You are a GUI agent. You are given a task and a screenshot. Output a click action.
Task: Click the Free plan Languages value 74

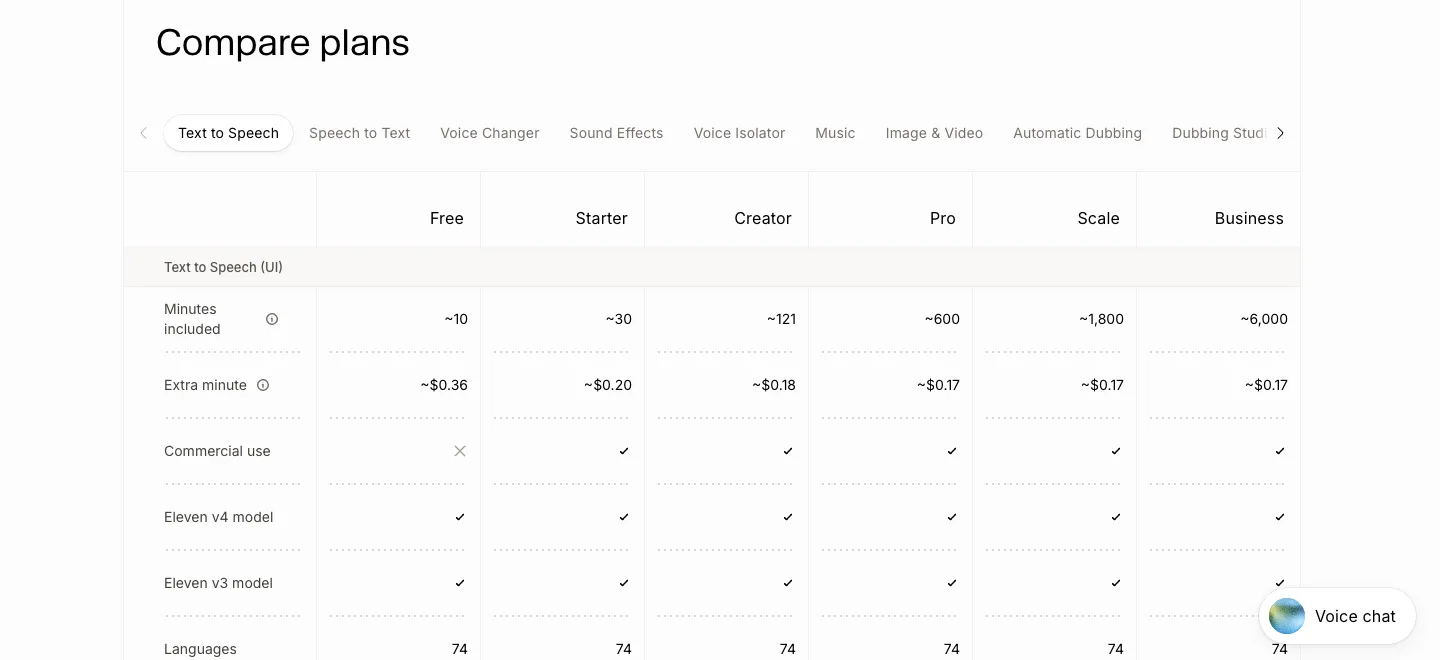pos(460,649)
